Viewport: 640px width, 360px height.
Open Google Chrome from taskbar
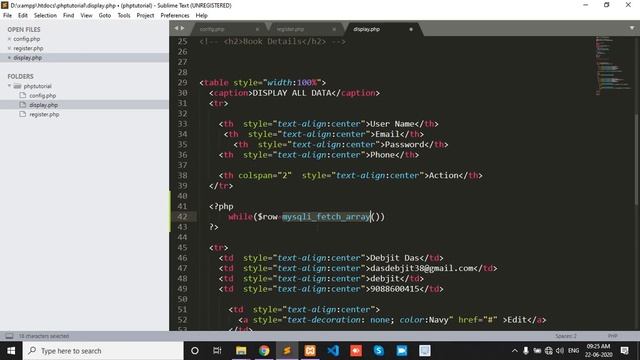(264, 351)
